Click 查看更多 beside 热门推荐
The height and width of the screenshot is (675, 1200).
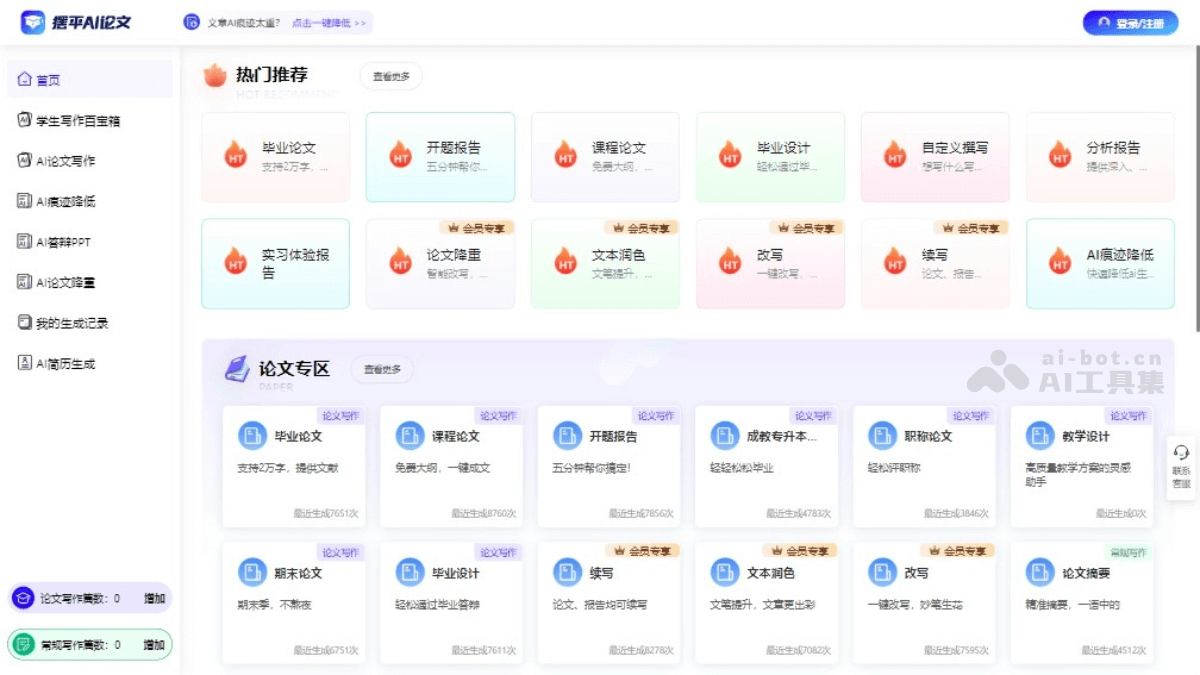(x=393, y=75)
